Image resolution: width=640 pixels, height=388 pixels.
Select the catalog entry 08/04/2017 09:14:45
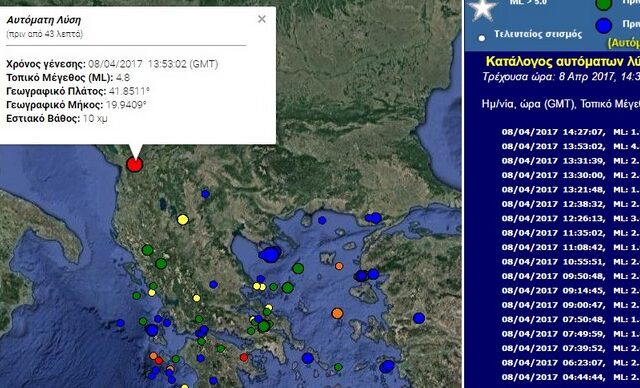571,290
